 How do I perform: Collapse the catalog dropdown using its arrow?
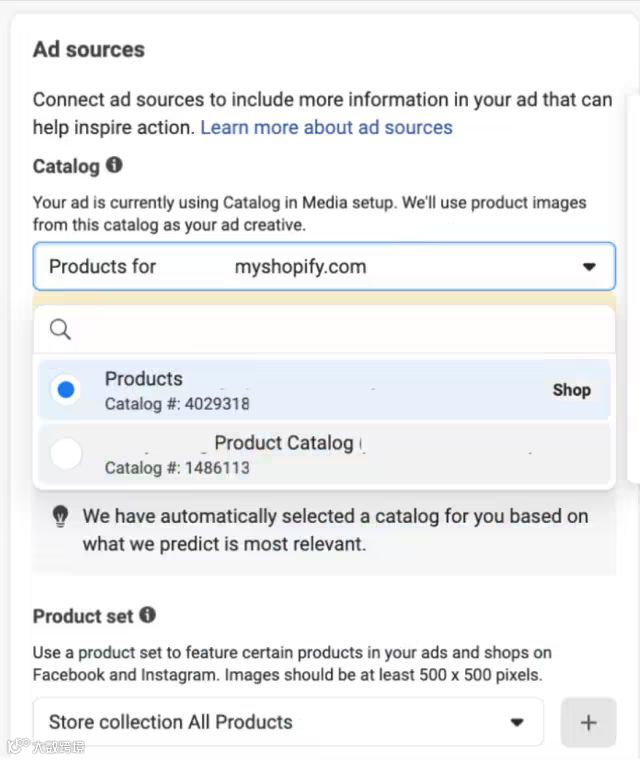tap(589, 267)
